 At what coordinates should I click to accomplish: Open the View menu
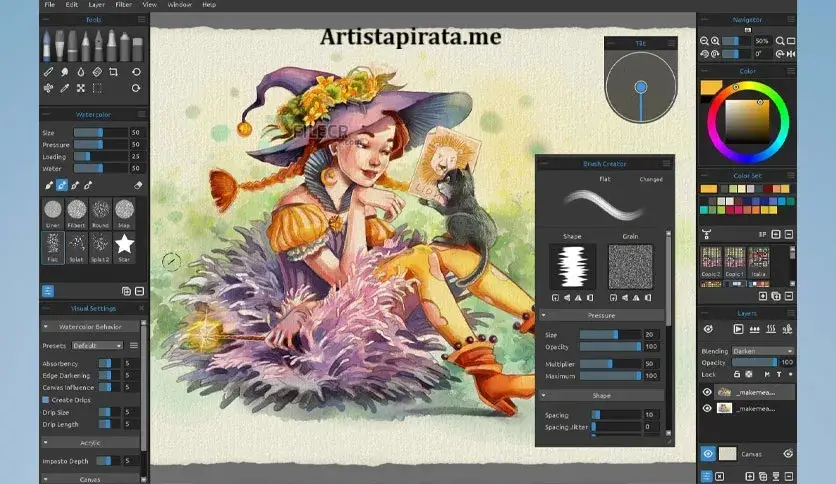pos(149,5)
